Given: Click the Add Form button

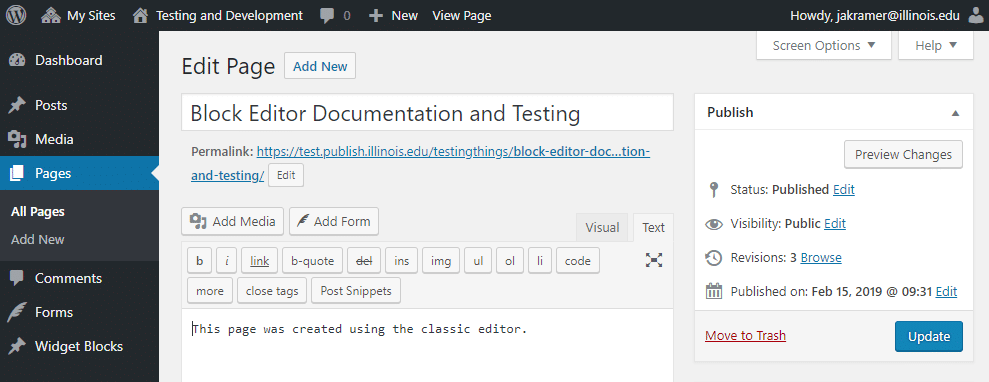Looking at the screenshot, I should coord(334,221).
